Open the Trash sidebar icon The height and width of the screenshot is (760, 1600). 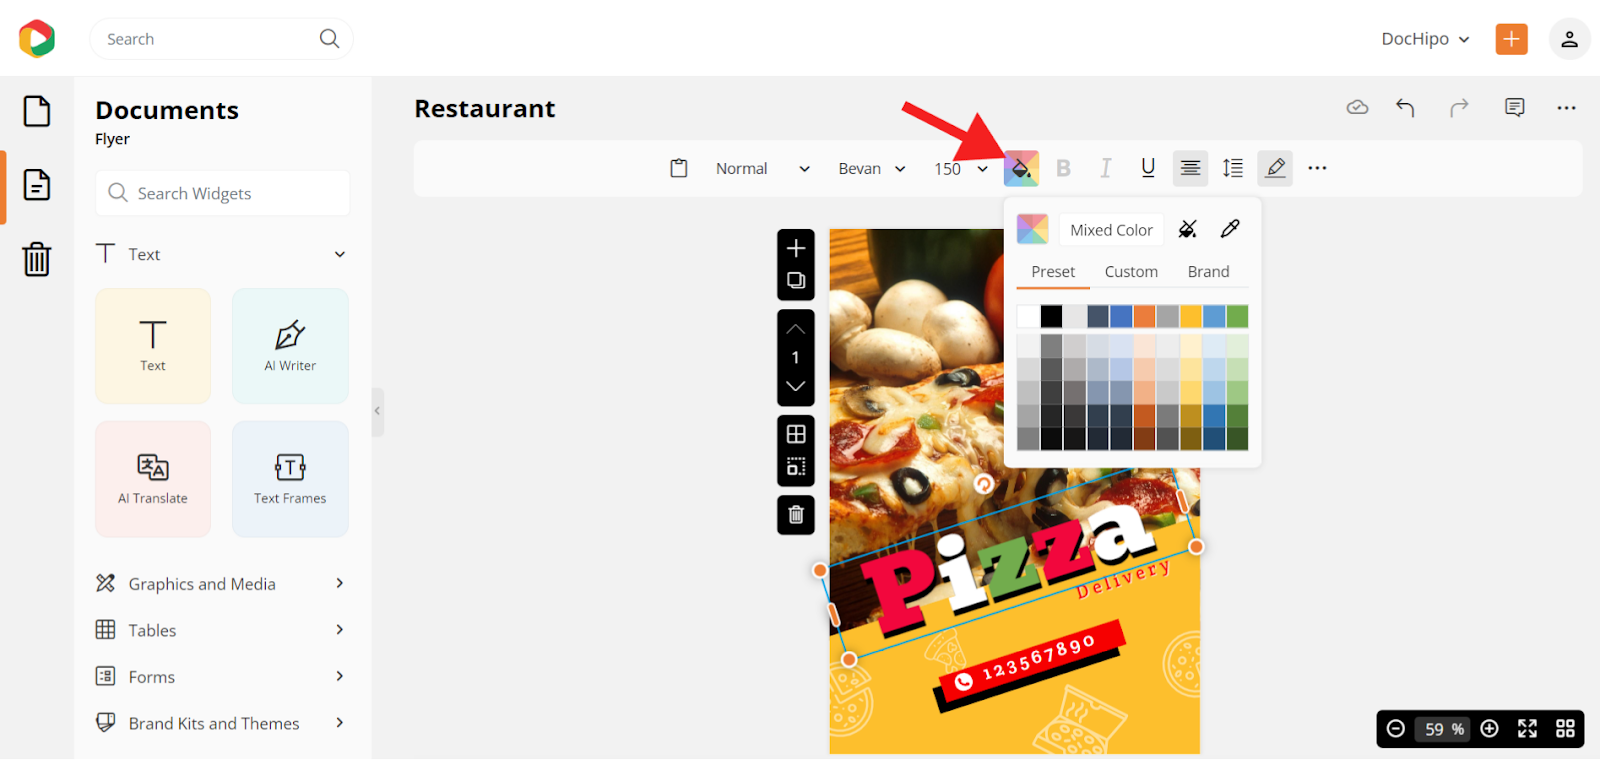[37, 259]
